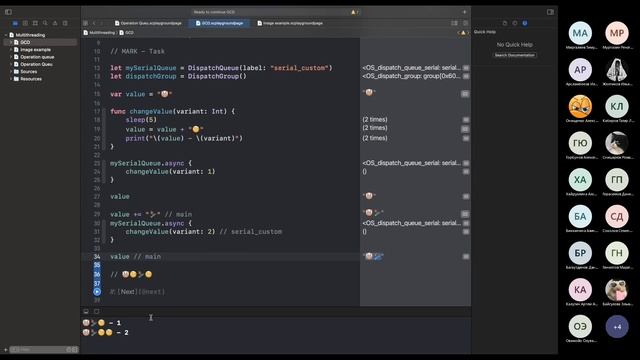Toggle inline result for print line 20
This screenshot has width=640, height=360.
coord(466,138)
